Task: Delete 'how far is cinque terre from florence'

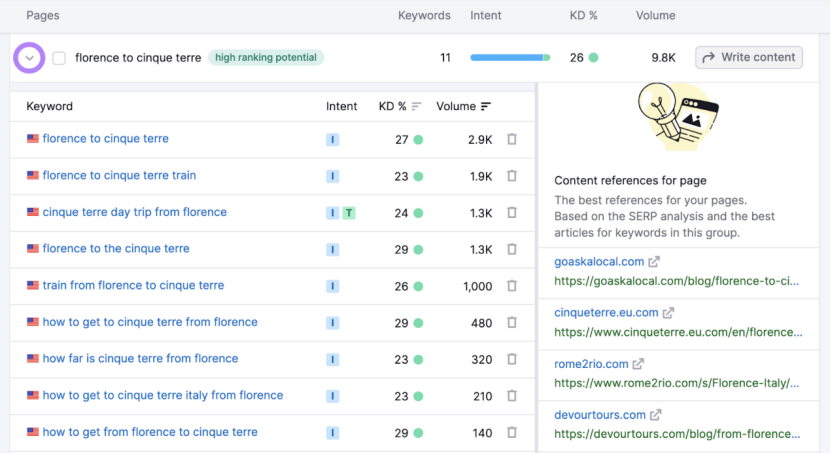Action: (512, 359)
